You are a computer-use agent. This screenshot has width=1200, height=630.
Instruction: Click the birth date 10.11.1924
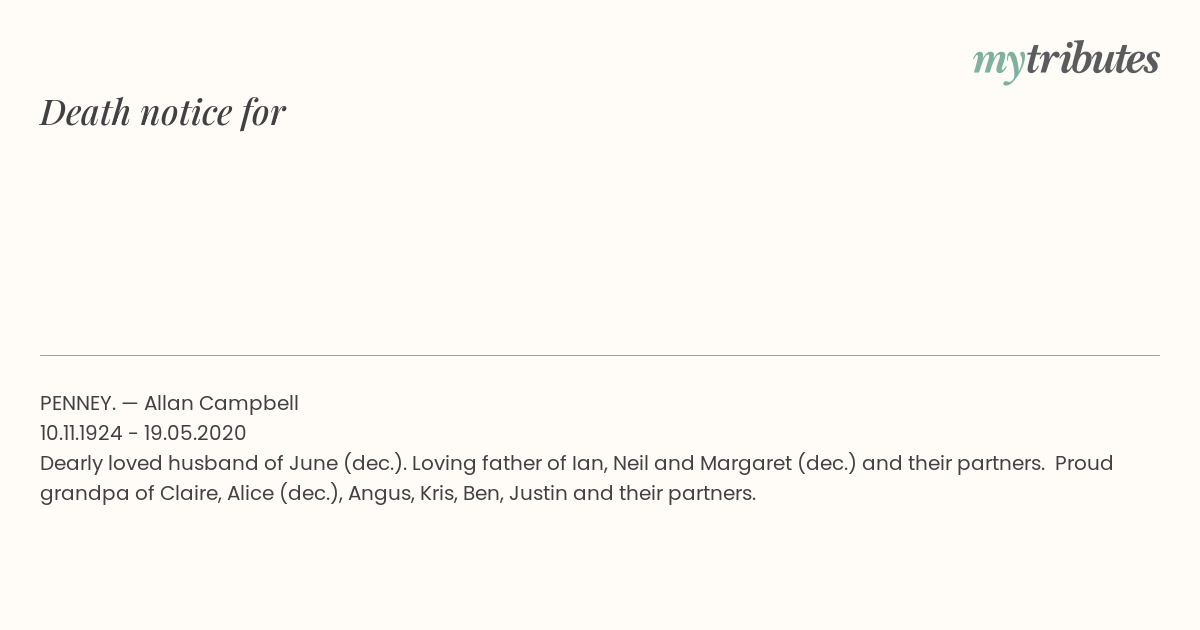coord(81,433)
